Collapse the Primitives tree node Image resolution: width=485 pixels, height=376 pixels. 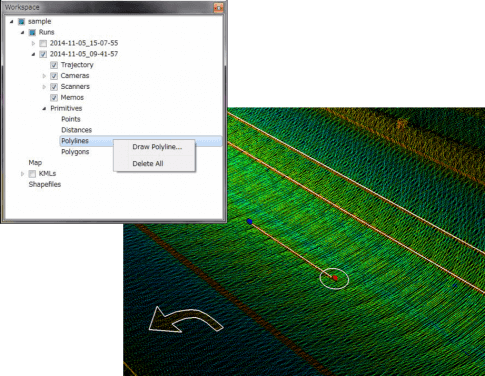44,108
